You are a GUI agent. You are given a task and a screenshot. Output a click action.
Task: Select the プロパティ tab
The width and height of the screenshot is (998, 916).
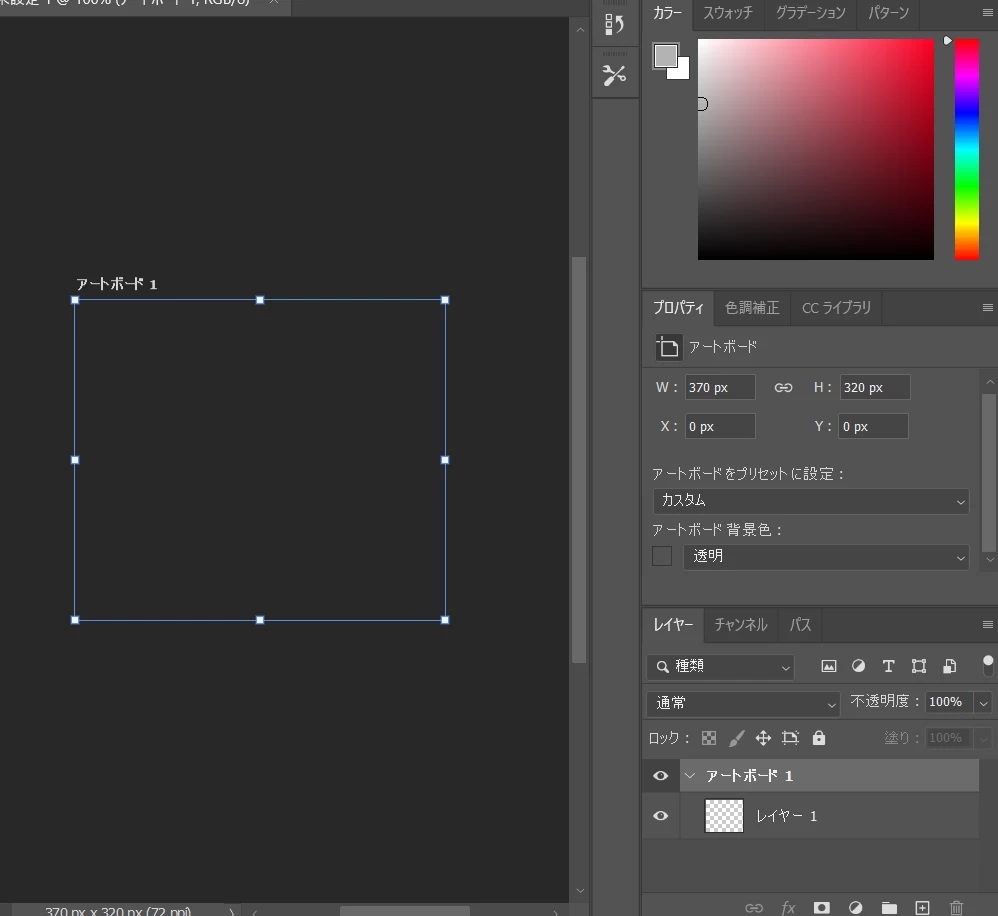point(678,308)
